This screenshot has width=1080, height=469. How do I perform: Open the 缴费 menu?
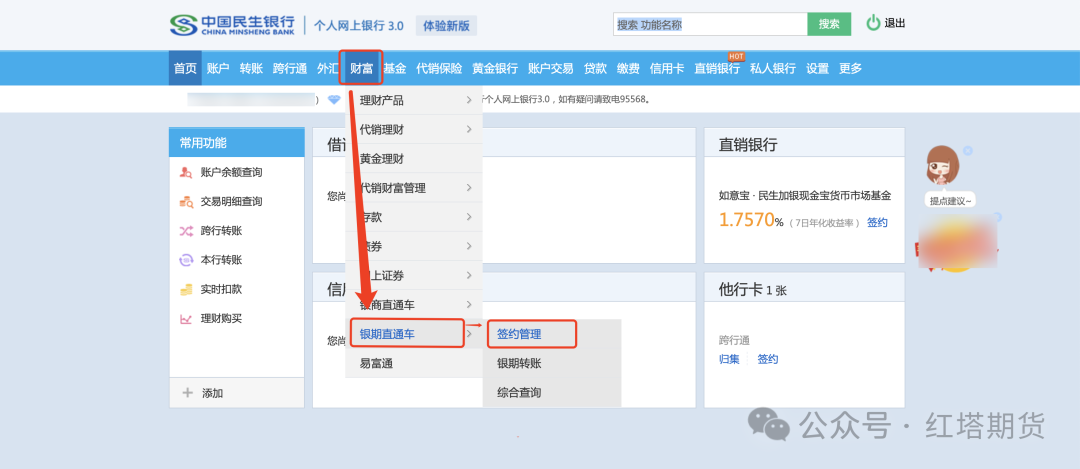628,68
